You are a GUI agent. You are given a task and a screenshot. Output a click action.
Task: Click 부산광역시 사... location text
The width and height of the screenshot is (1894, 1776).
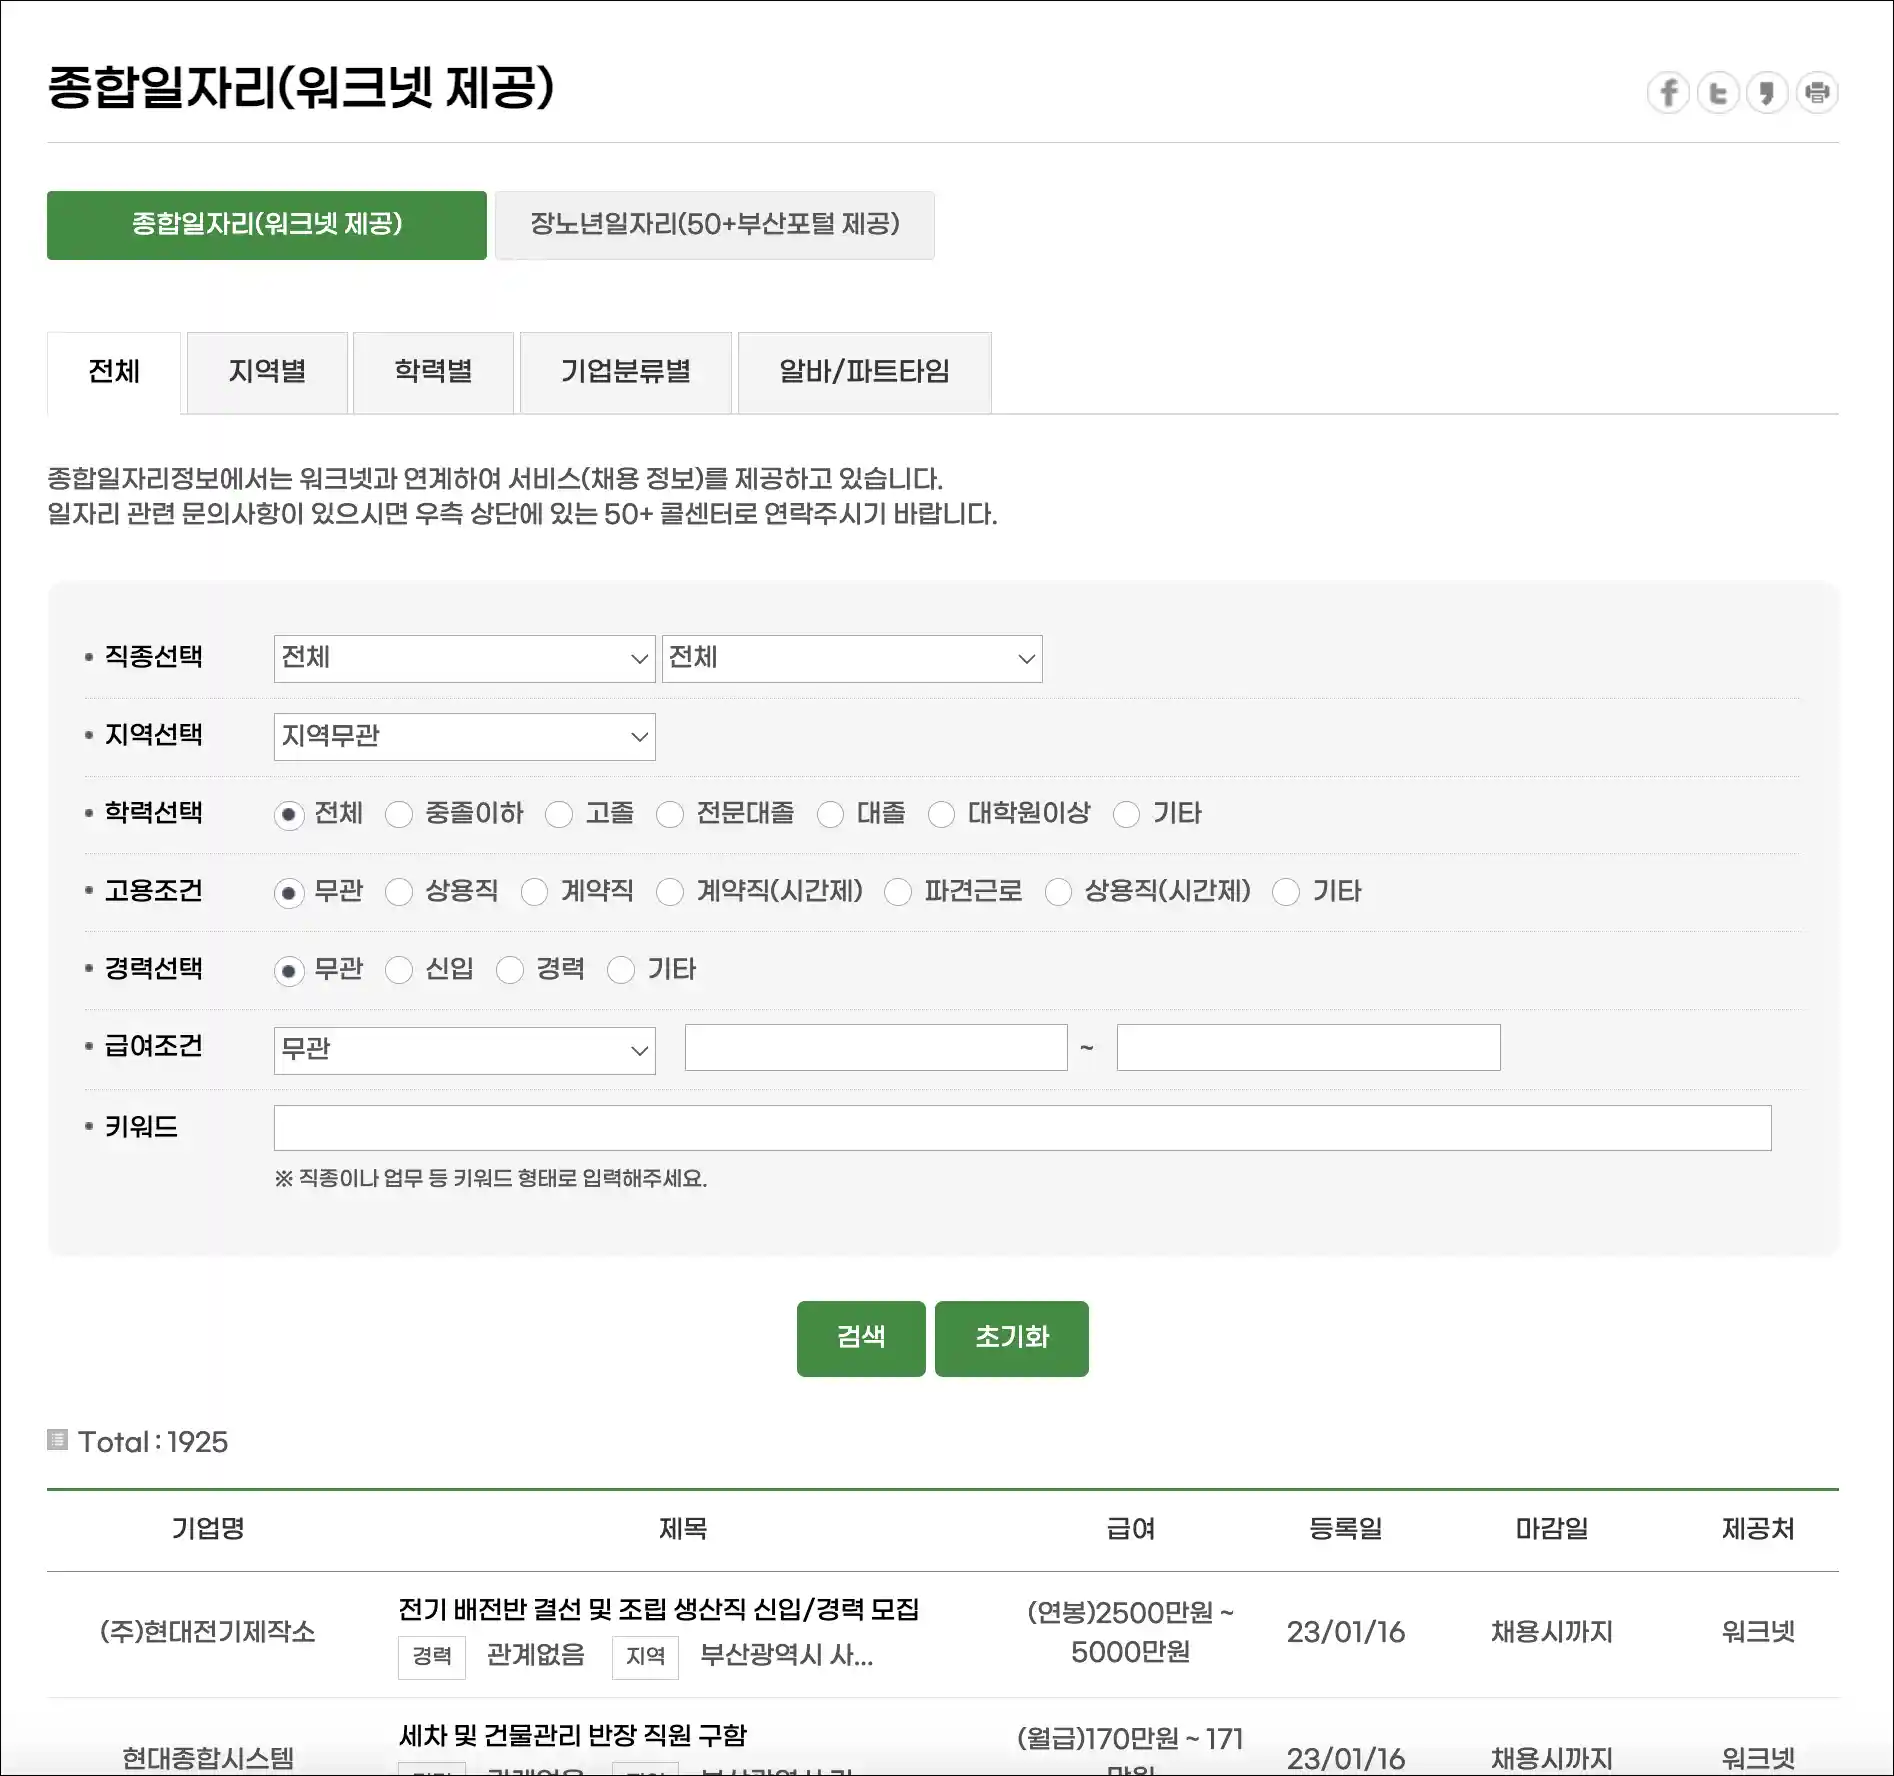[x=786, y=1655]
